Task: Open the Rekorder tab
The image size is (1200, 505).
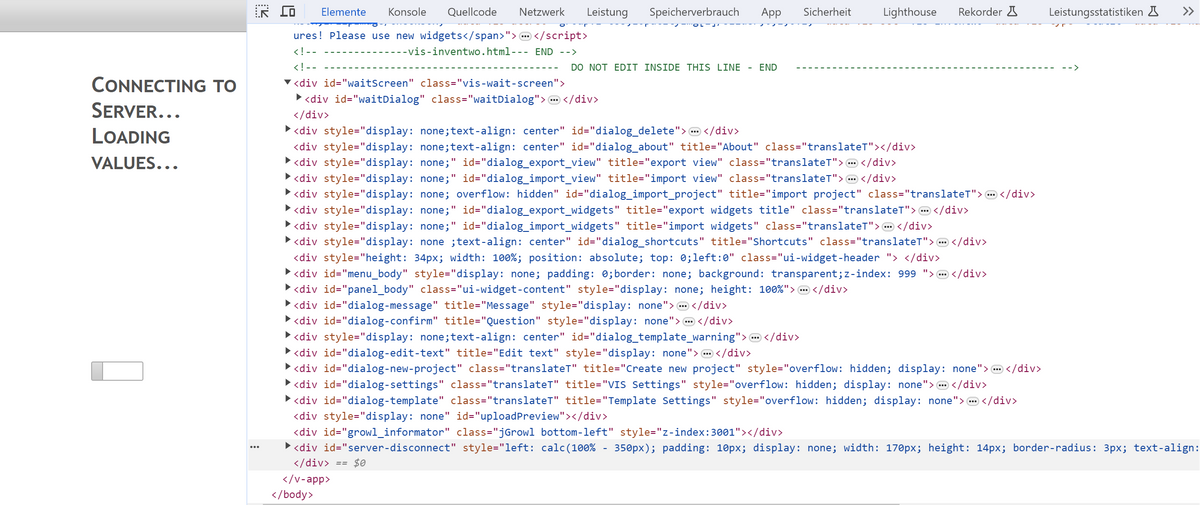Action: pos(987,12)
